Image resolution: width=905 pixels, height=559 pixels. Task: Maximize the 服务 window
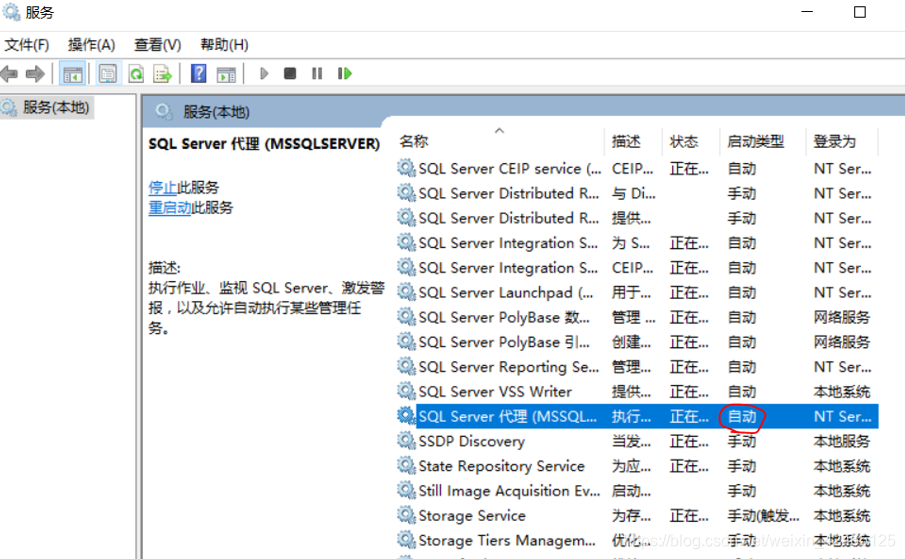pos(859,12)
